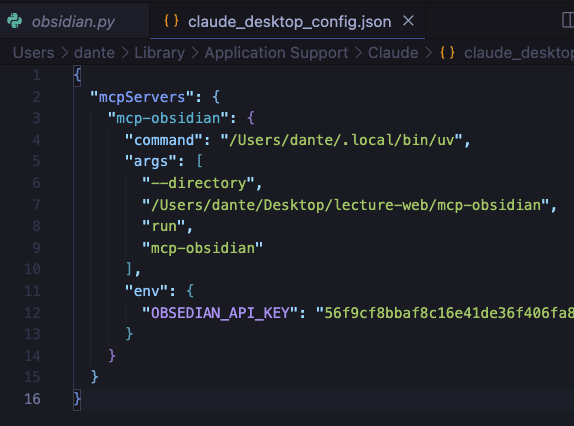Click line number 5 in the gutter
The height and width of the screenshot is (426, 574).
pyautogui.click(x=36, y=161)
